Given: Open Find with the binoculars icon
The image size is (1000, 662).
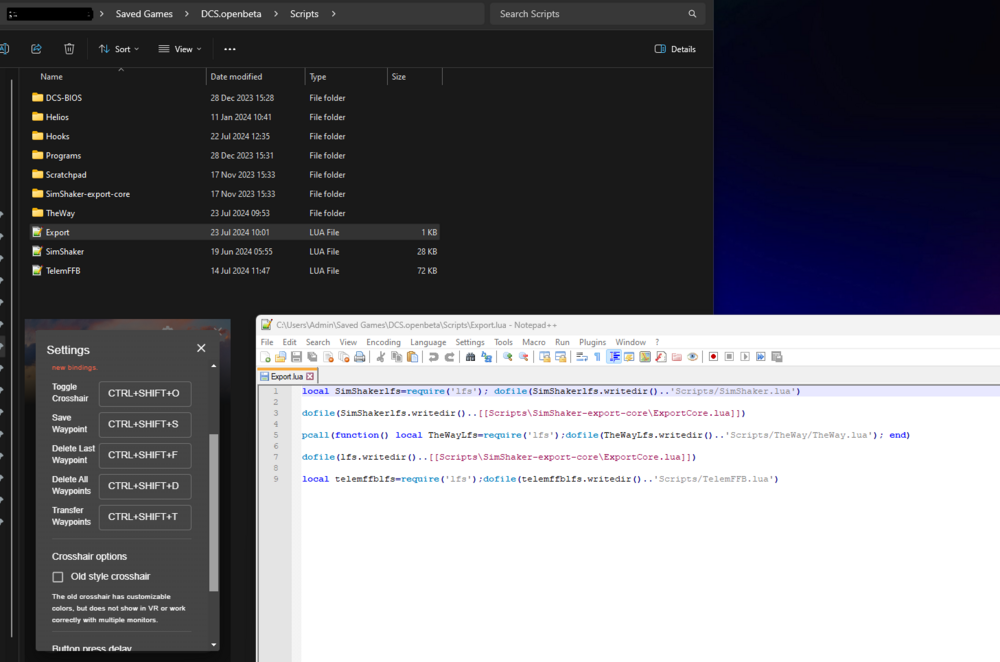Looking at the screenshot, I should 471,357.
